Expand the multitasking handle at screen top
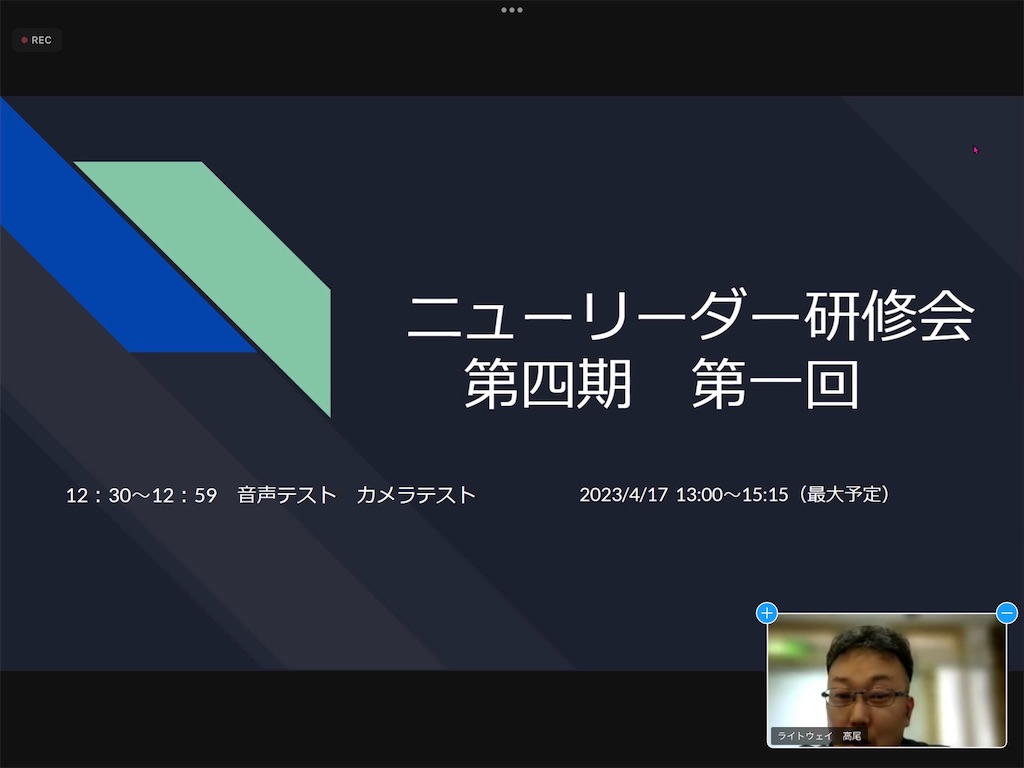This screenshot has height=768, width=1024. pos(512,10)
